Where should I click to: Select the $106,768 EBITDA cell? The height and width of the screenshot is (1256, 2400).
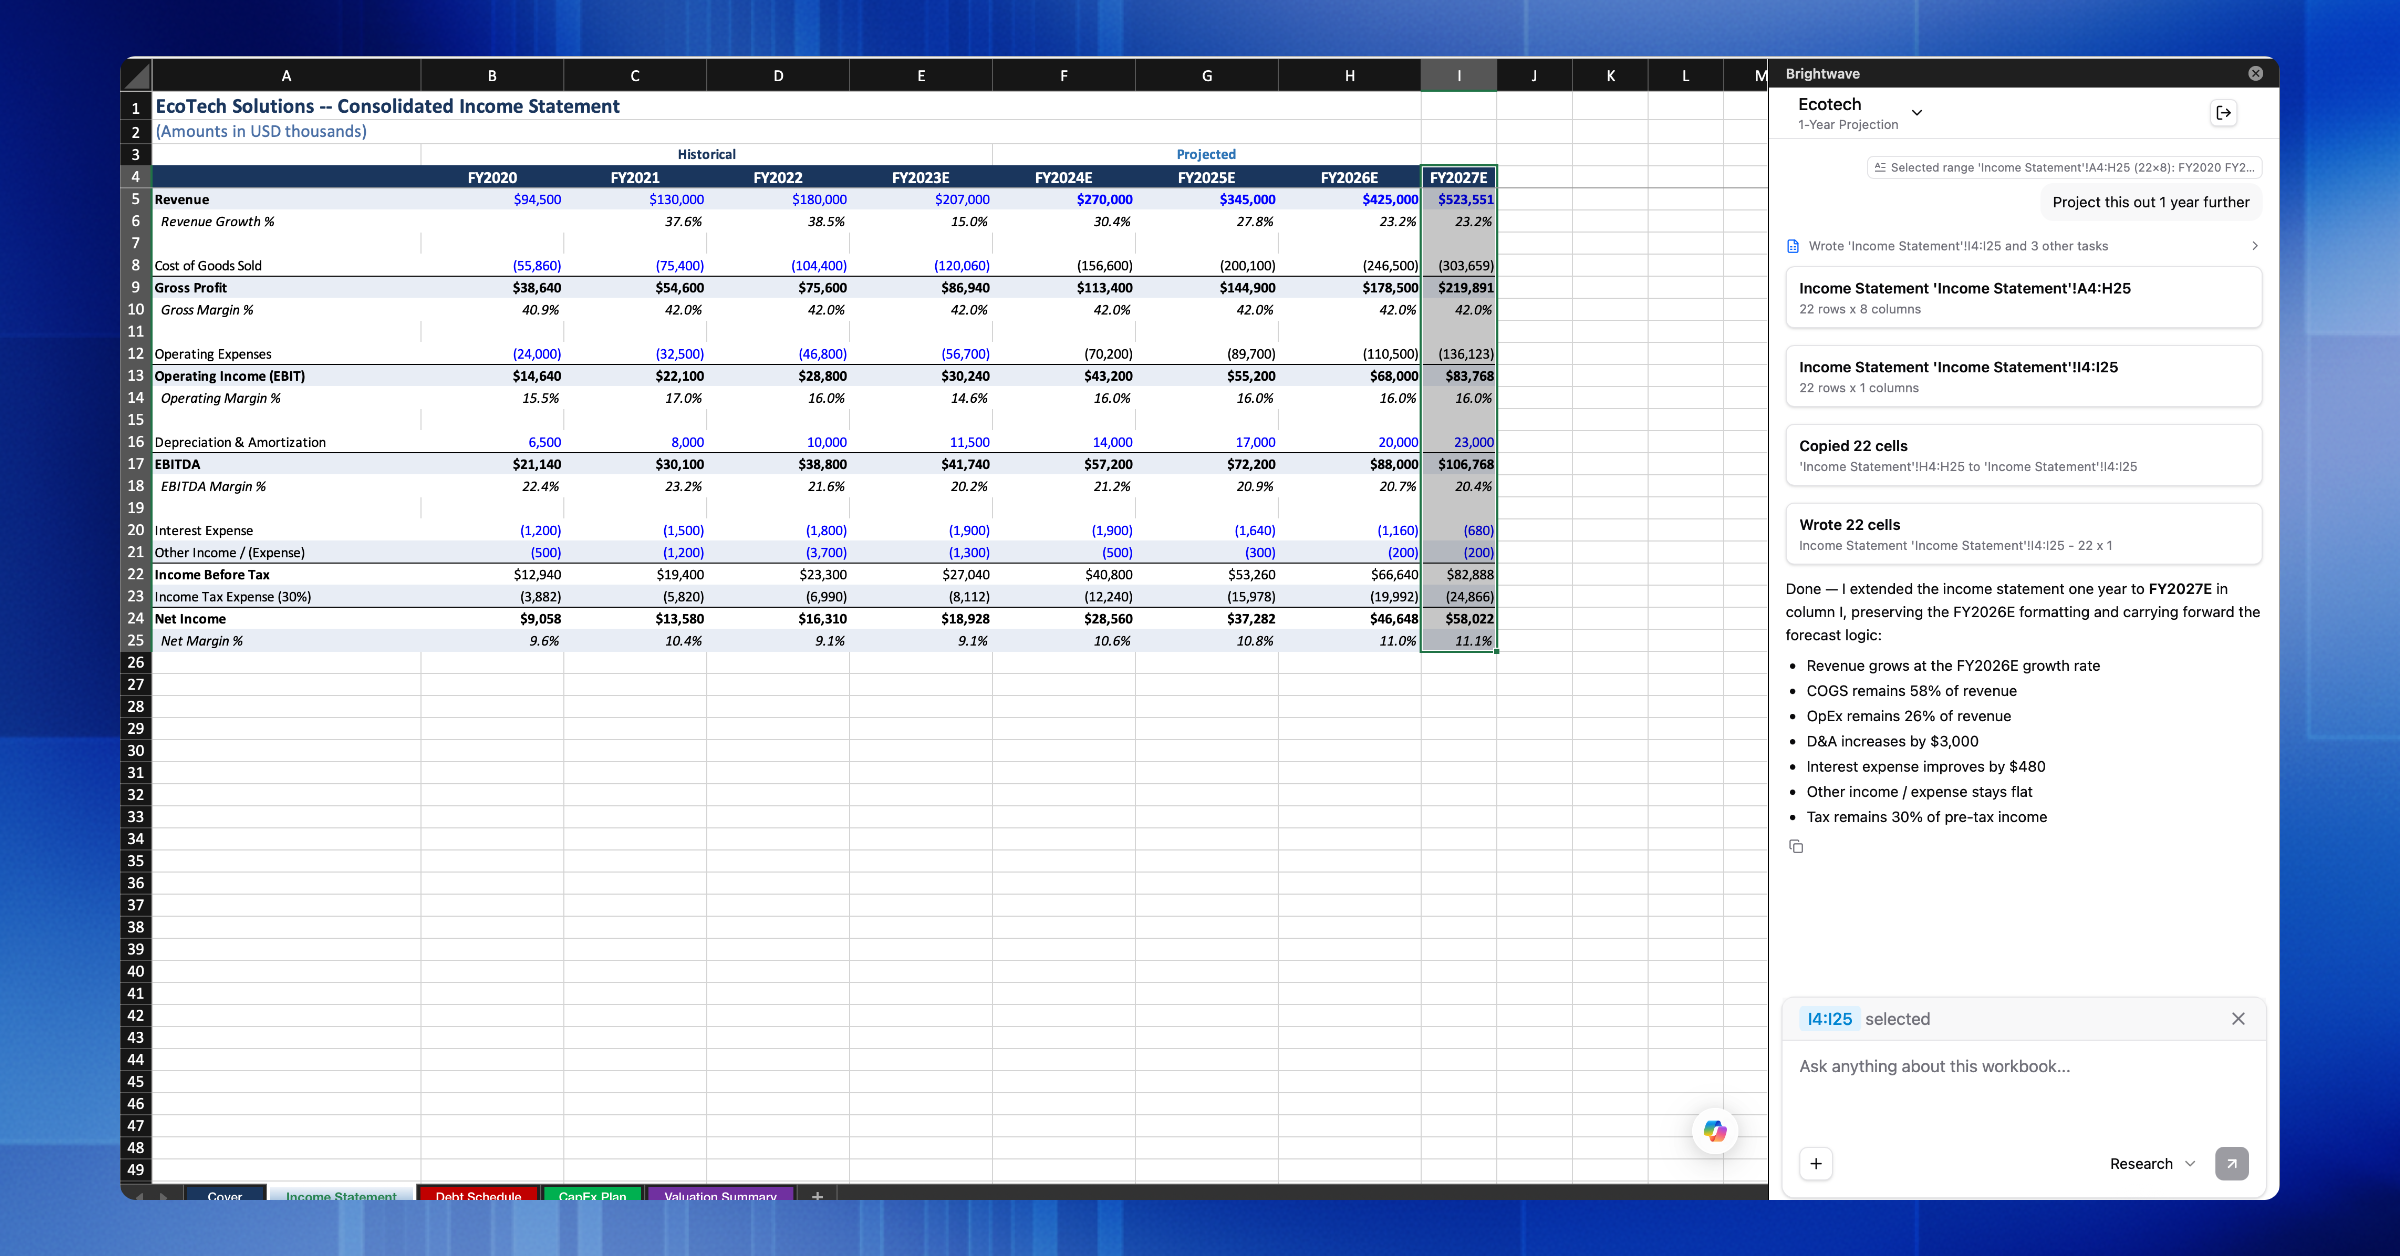[1458, 464]
